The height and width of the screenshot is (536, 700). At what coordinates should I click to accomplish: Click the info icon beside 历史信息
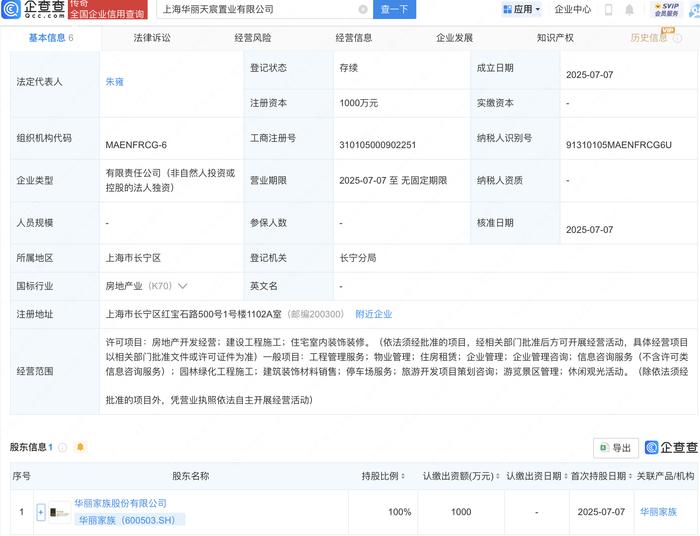pos(677,38)
